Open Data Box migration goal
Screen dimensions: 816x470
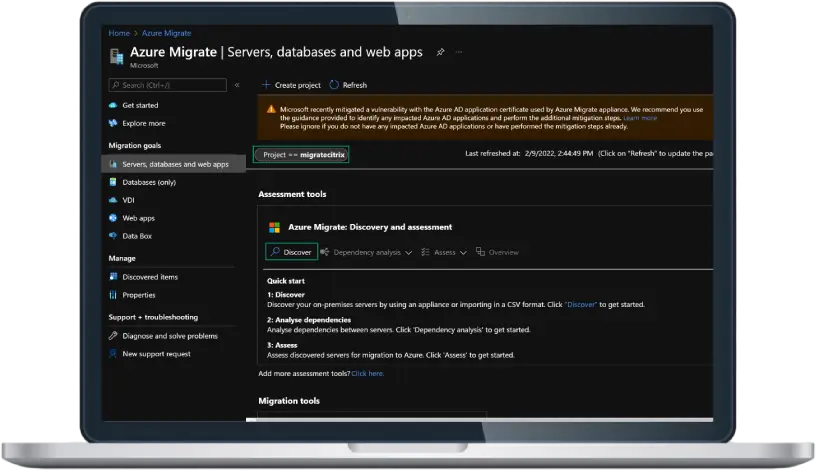(x=137, y=236)
